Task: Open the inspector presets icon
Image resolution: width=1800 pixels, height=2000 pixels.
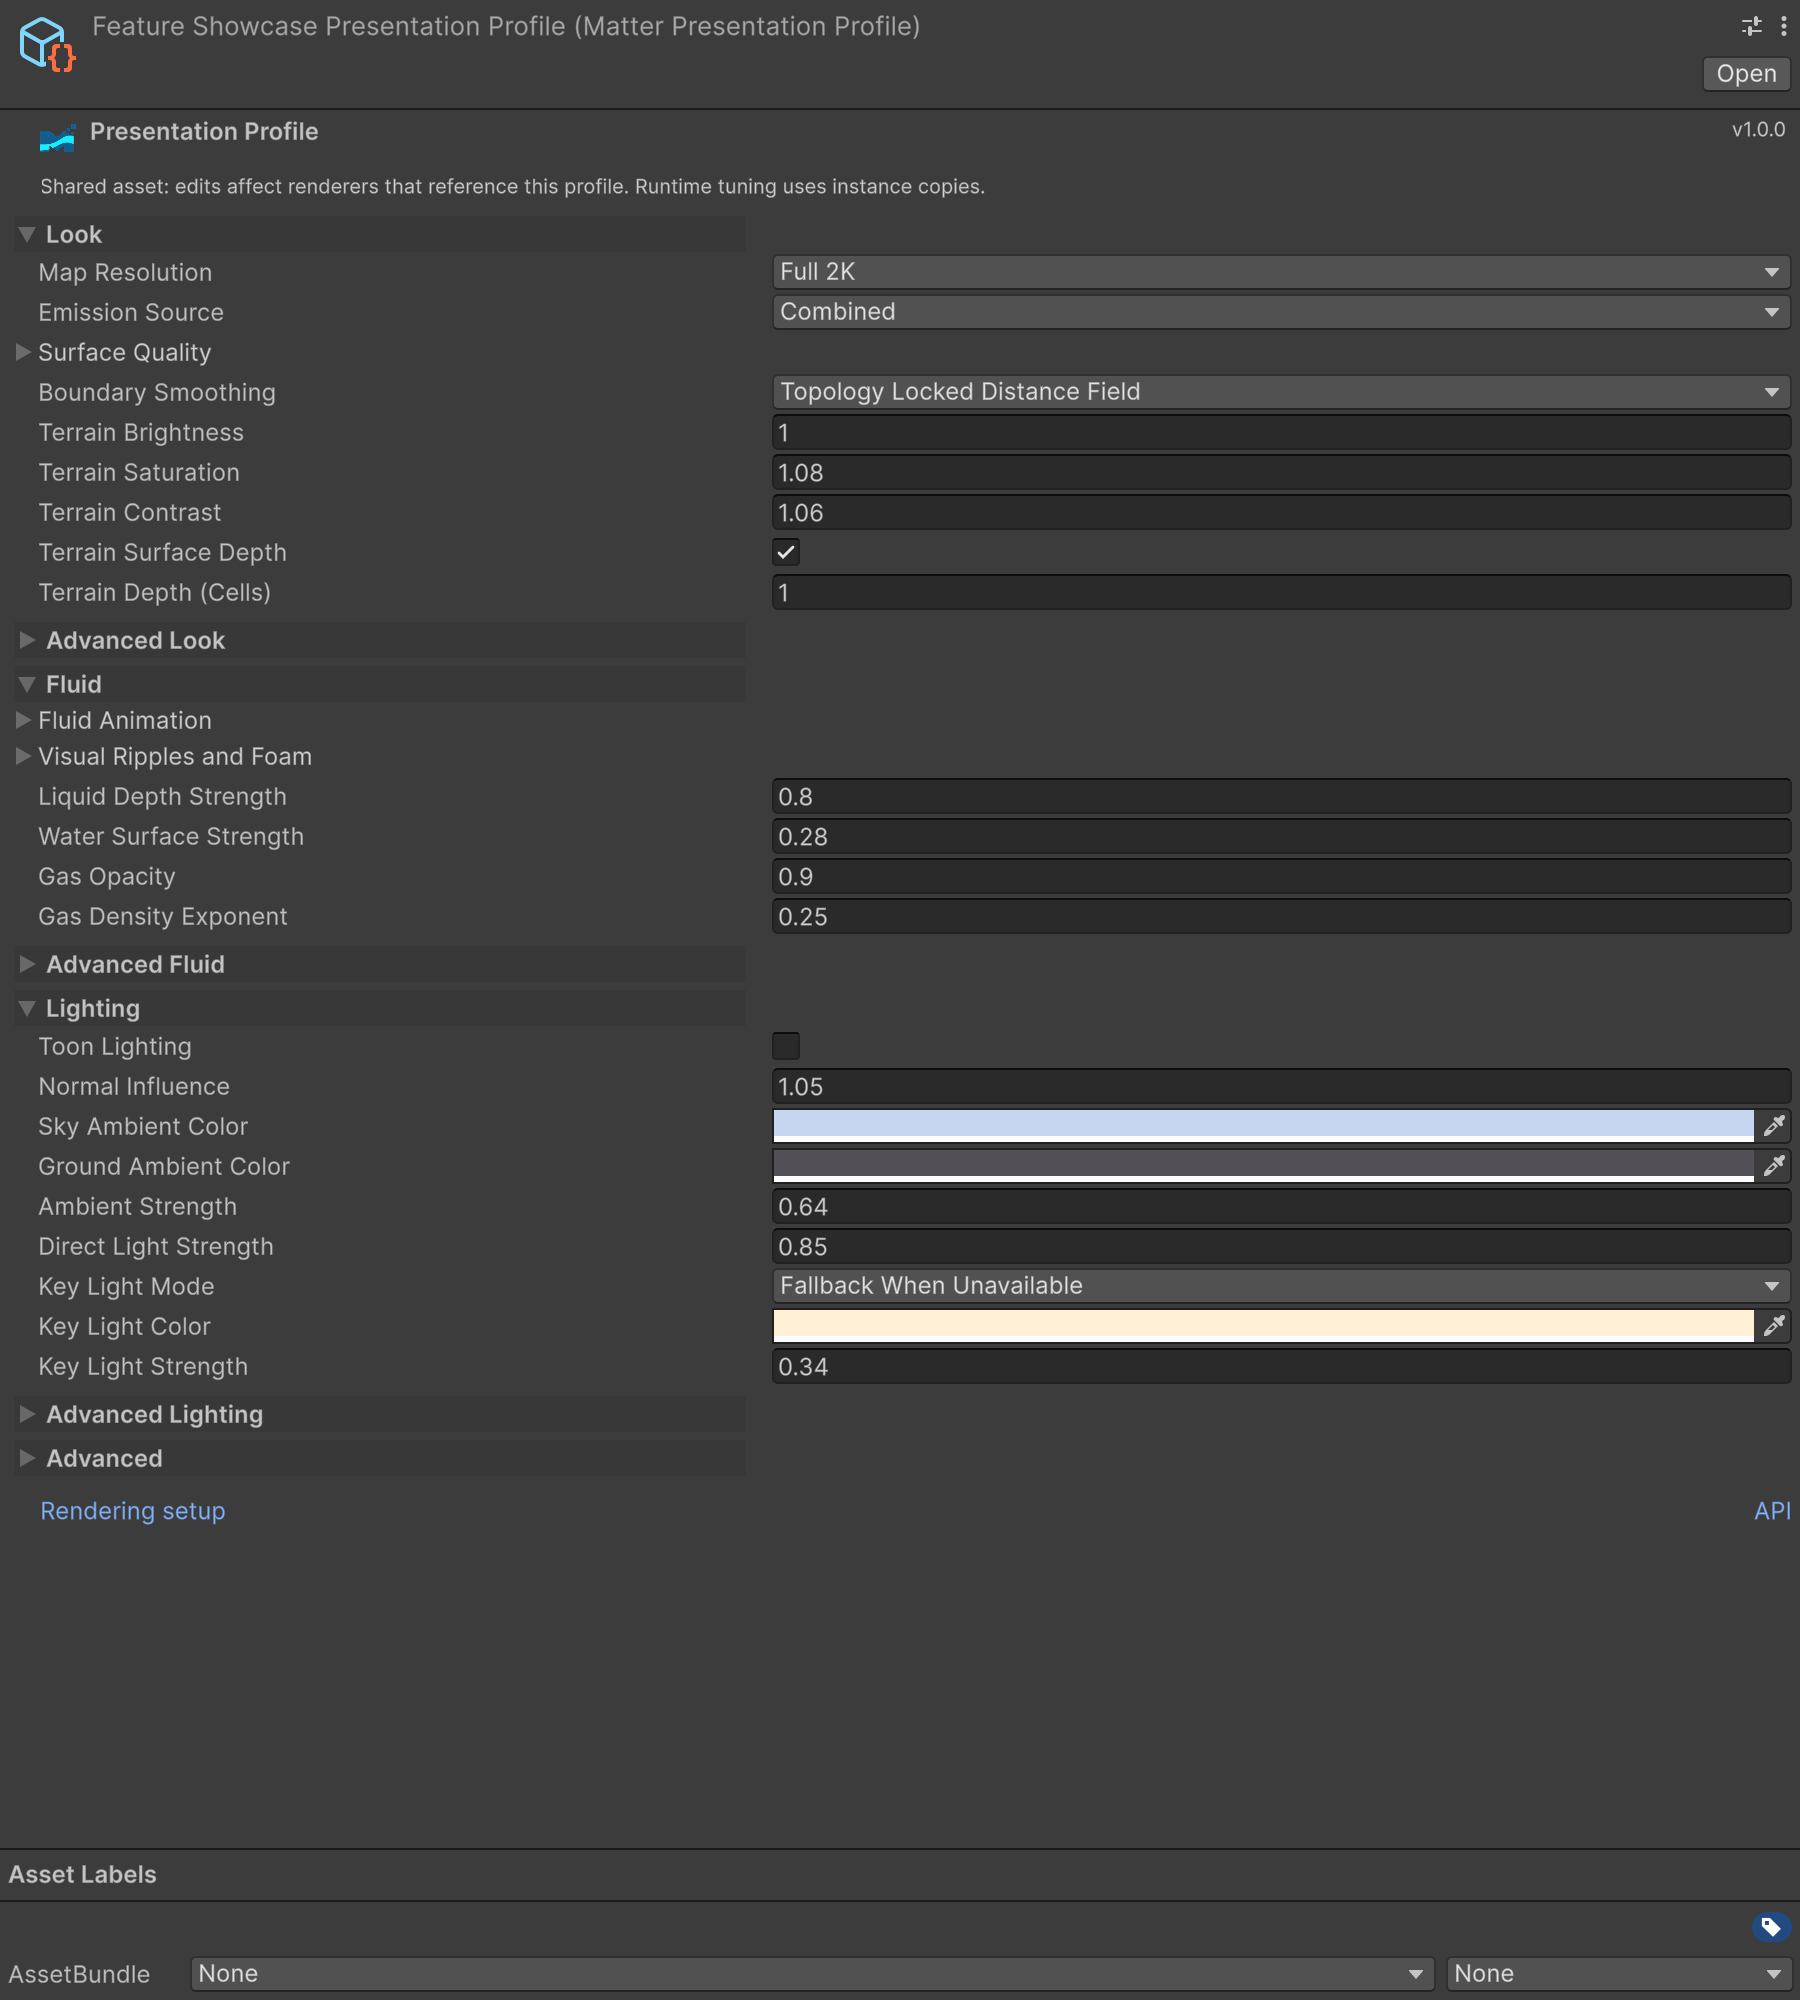Action: 1752,26
